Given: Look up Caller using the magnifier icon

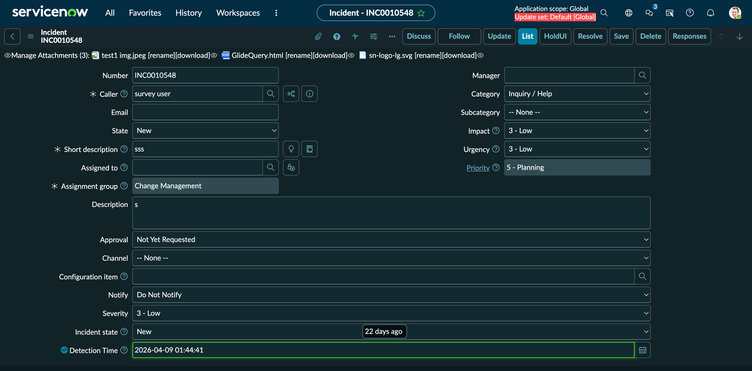Looking at the screenshot, I should pyautogui.click(x=270, y=94).
